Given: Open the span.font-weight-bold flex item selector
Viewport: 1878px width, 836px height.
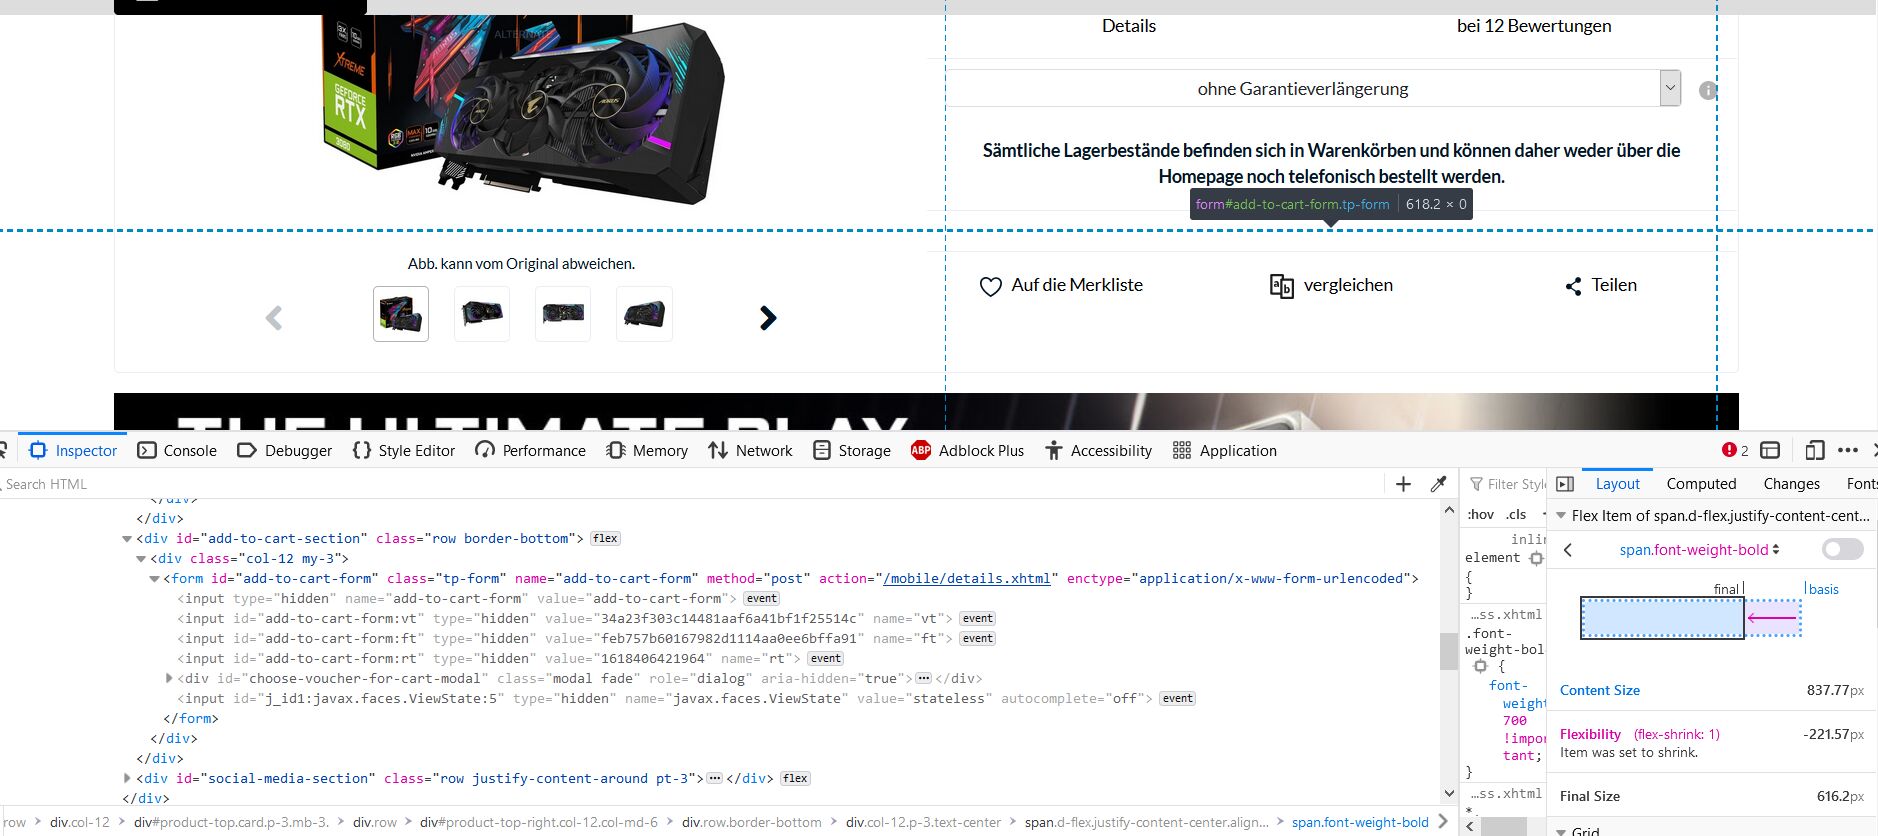Looking at the screenshot, I should 1699,549.
